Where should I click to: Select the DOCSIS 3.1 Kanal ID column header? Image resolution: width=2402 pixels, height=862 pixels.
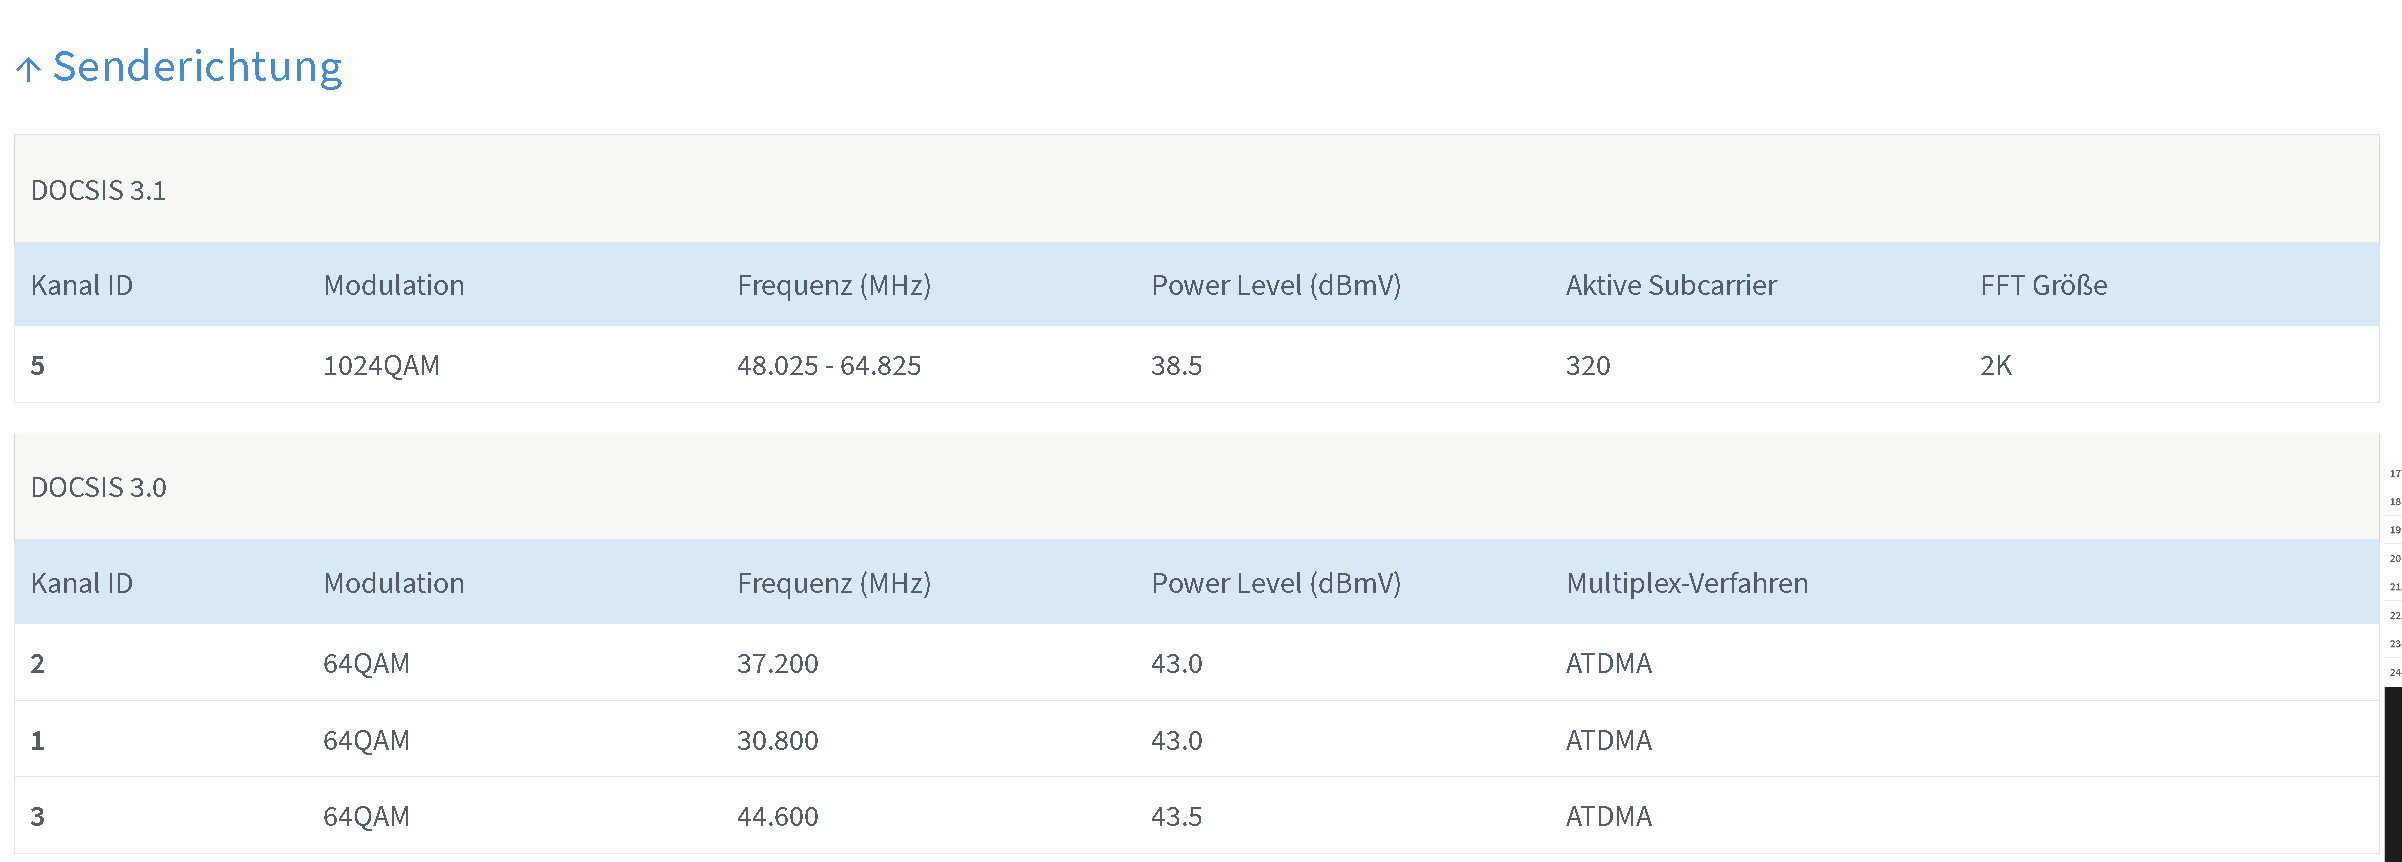(82, 285)
